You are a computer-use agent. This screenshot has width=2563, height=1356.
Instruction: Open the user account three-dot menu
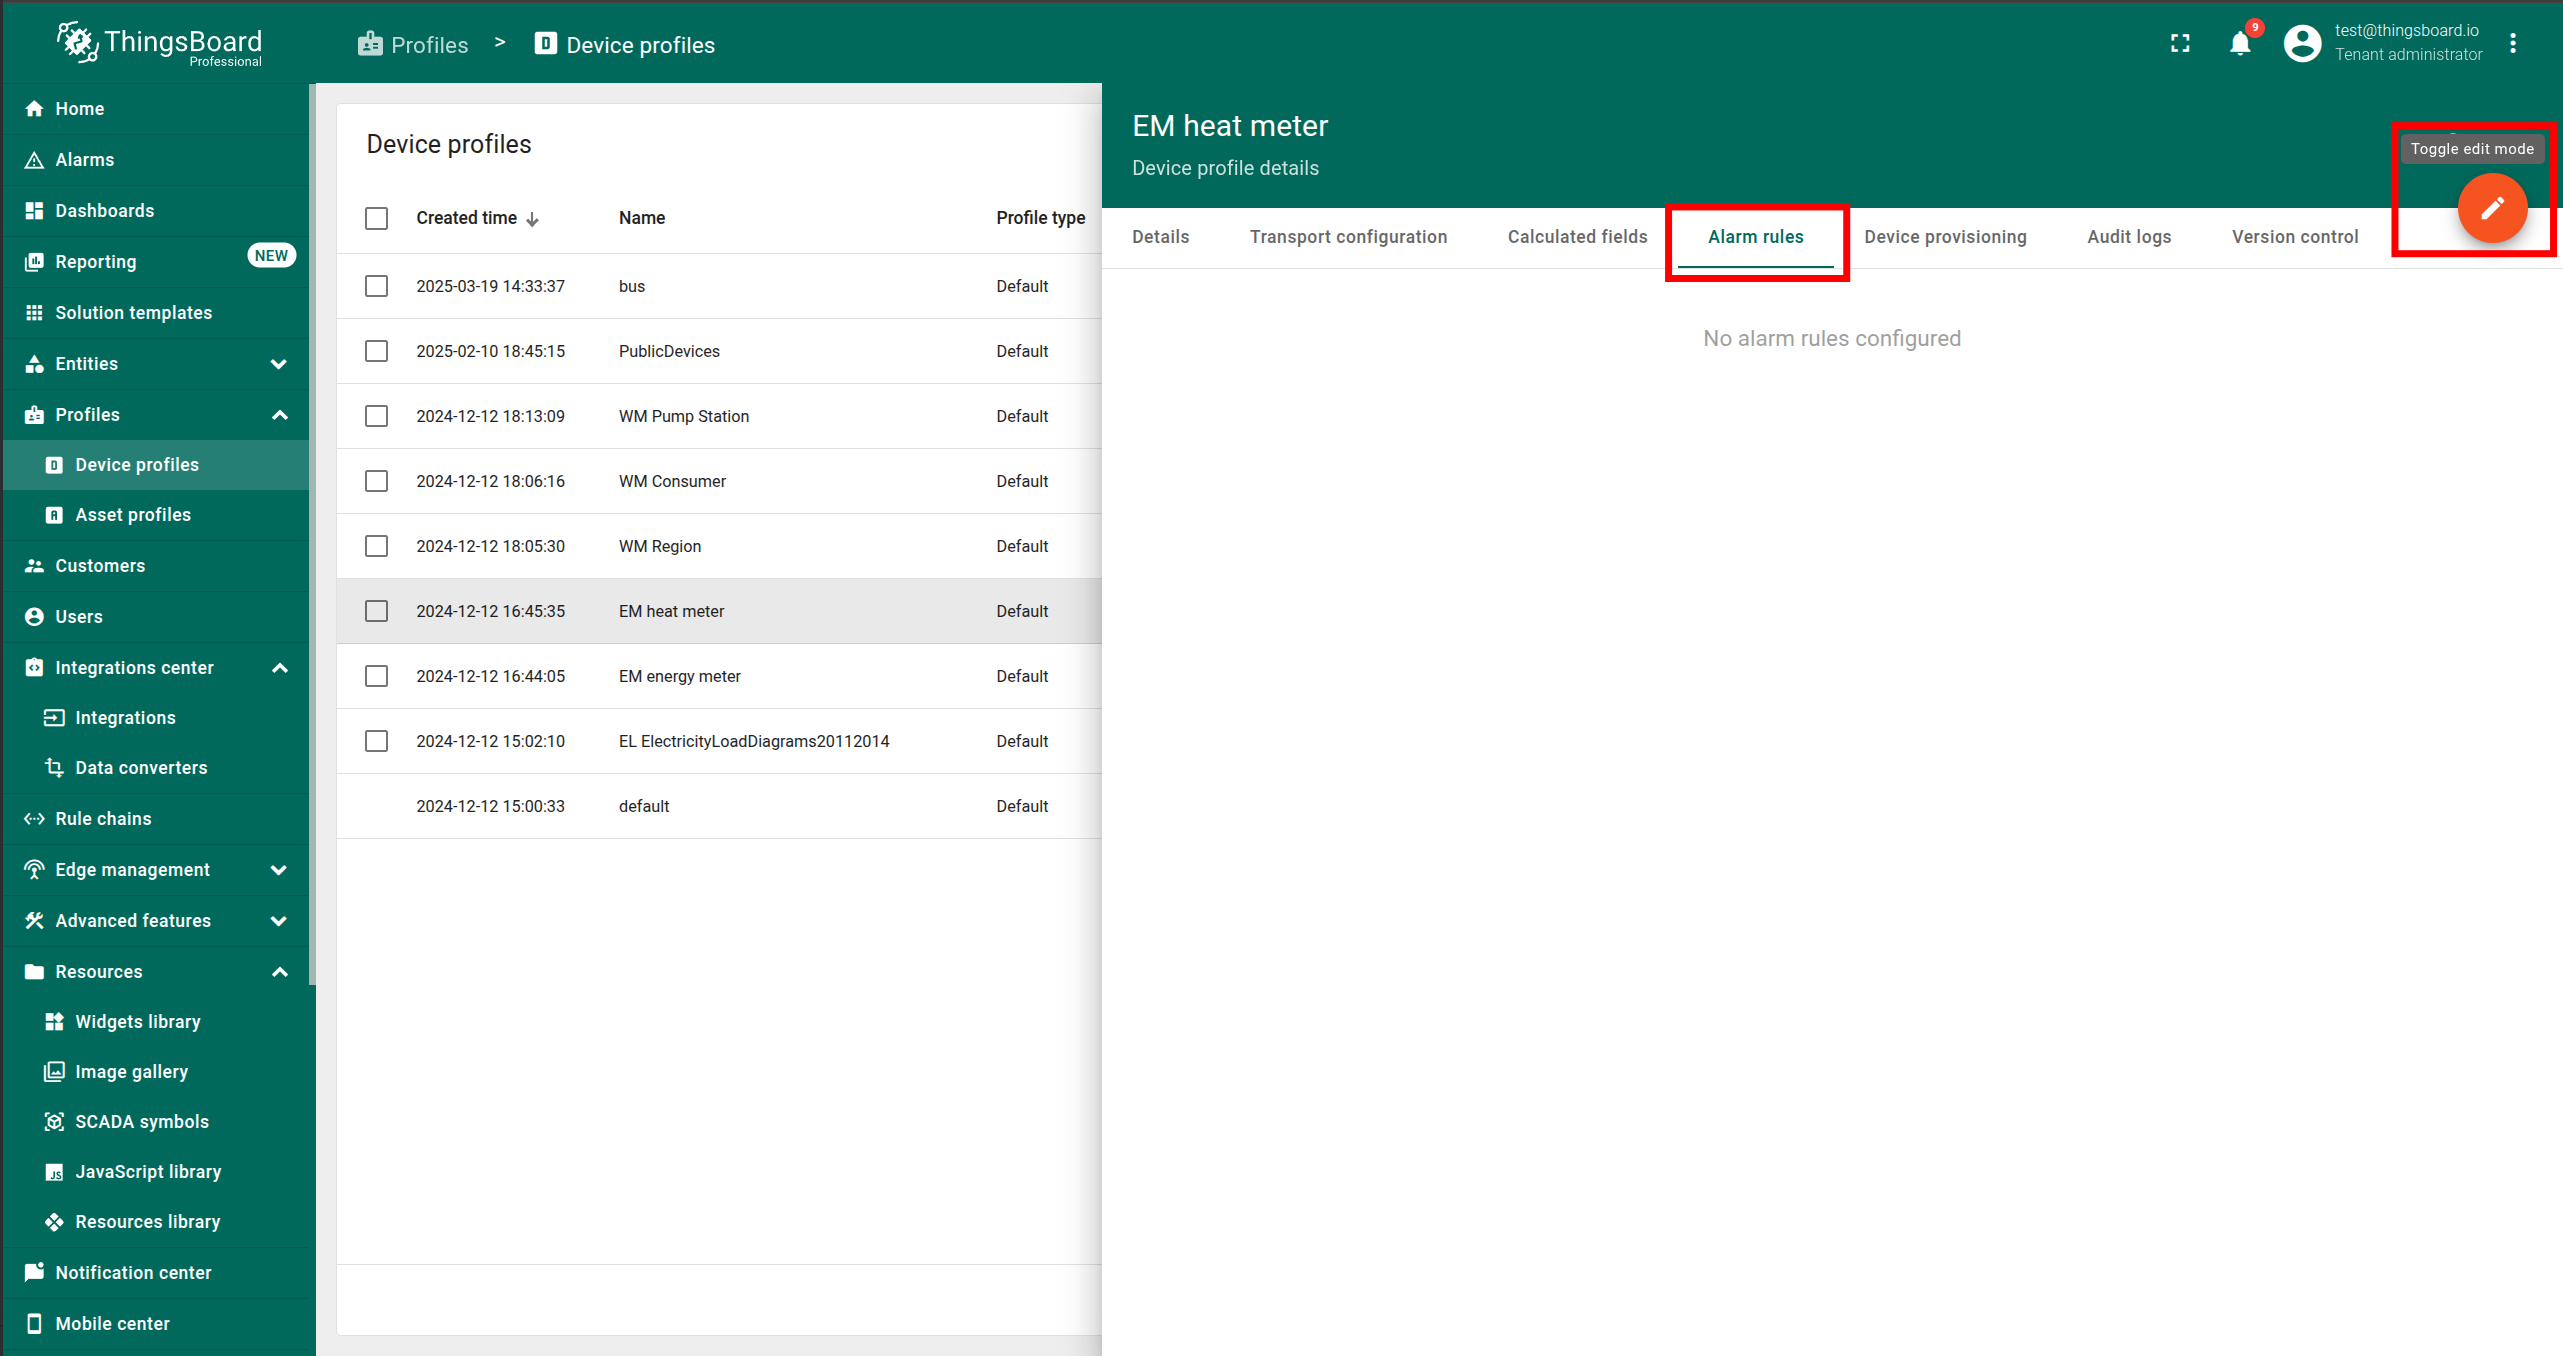[x=2512, y=44]
